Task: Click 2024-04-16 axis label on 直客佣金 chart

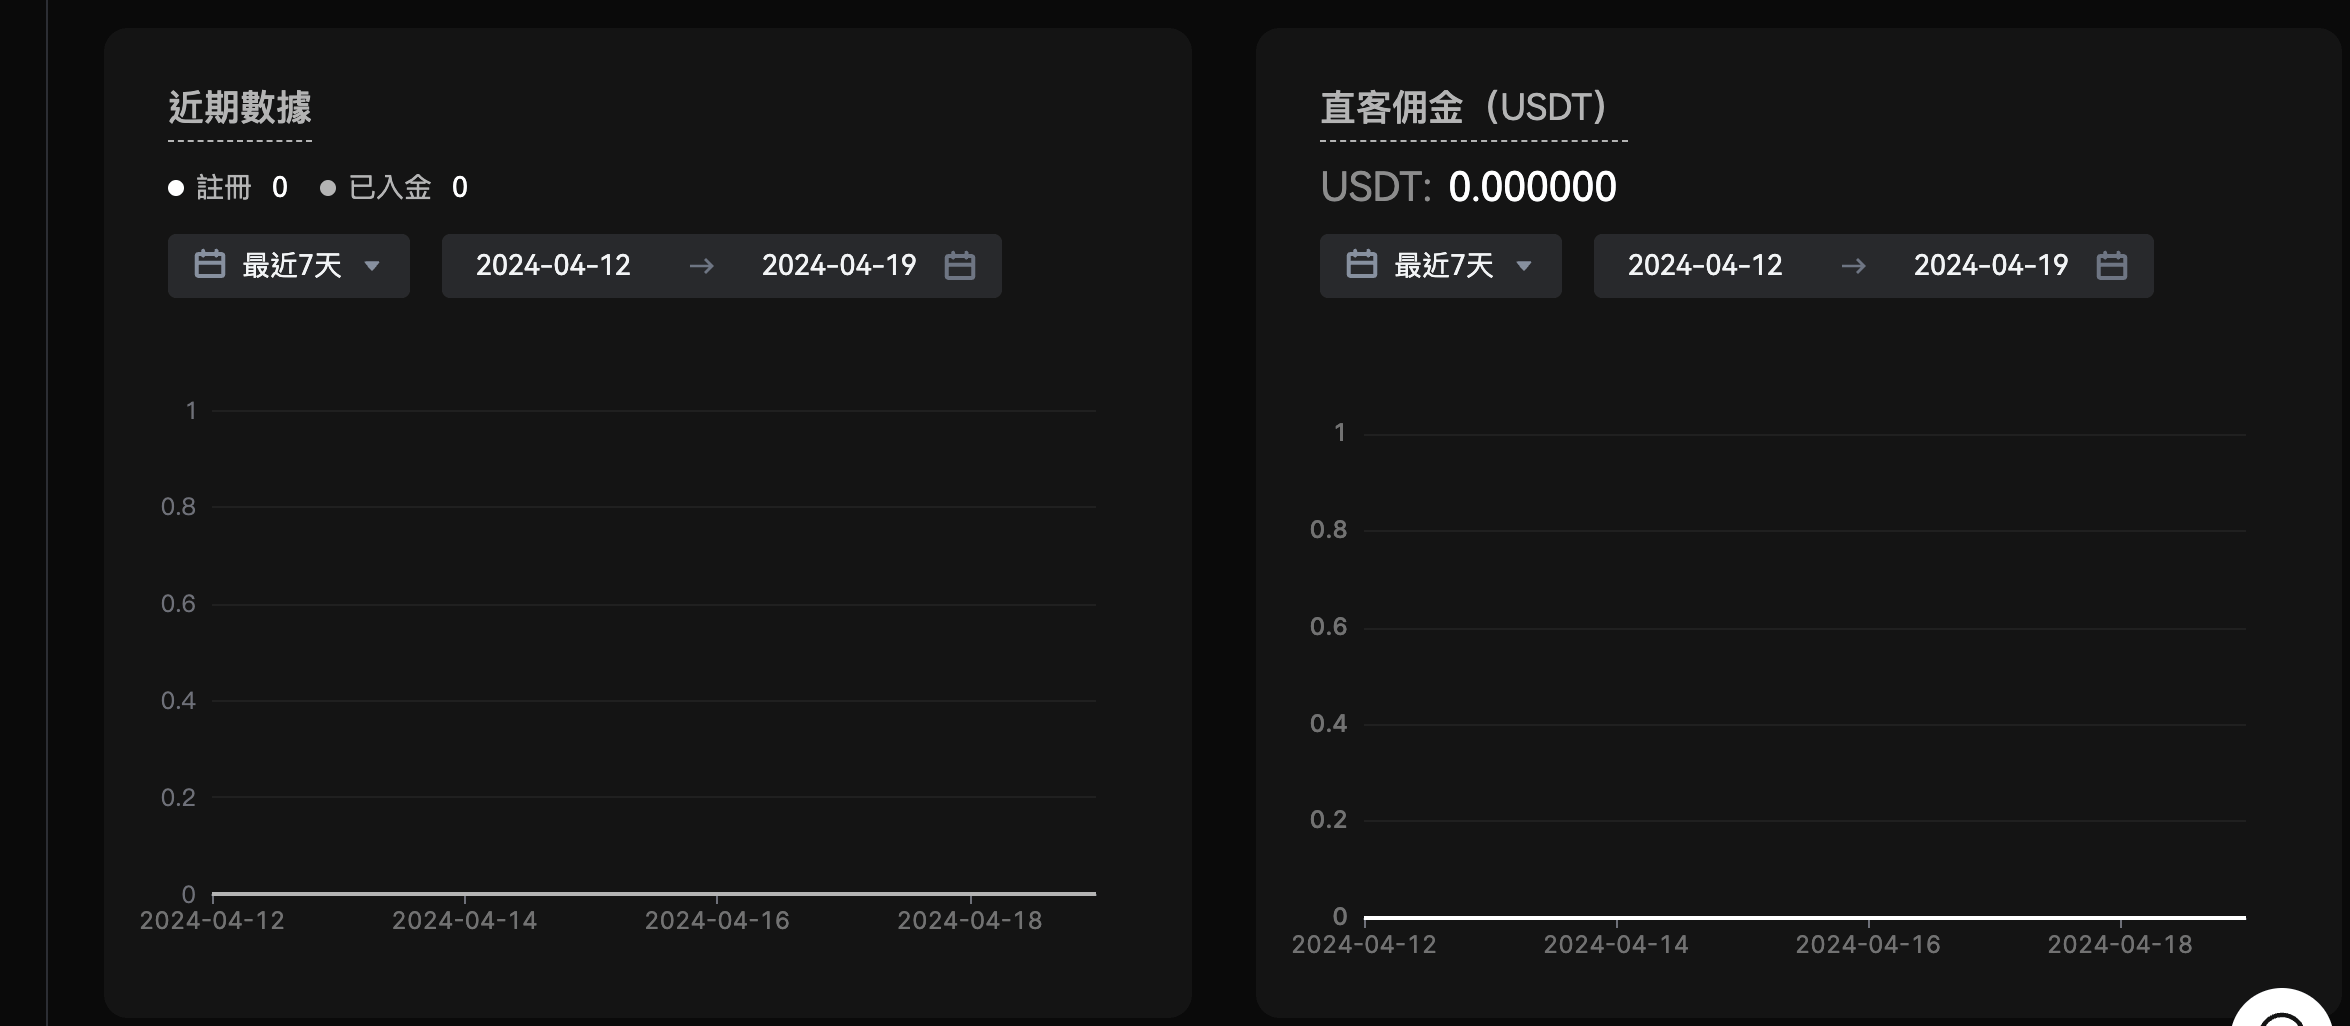Action: tap(1867, 945)
